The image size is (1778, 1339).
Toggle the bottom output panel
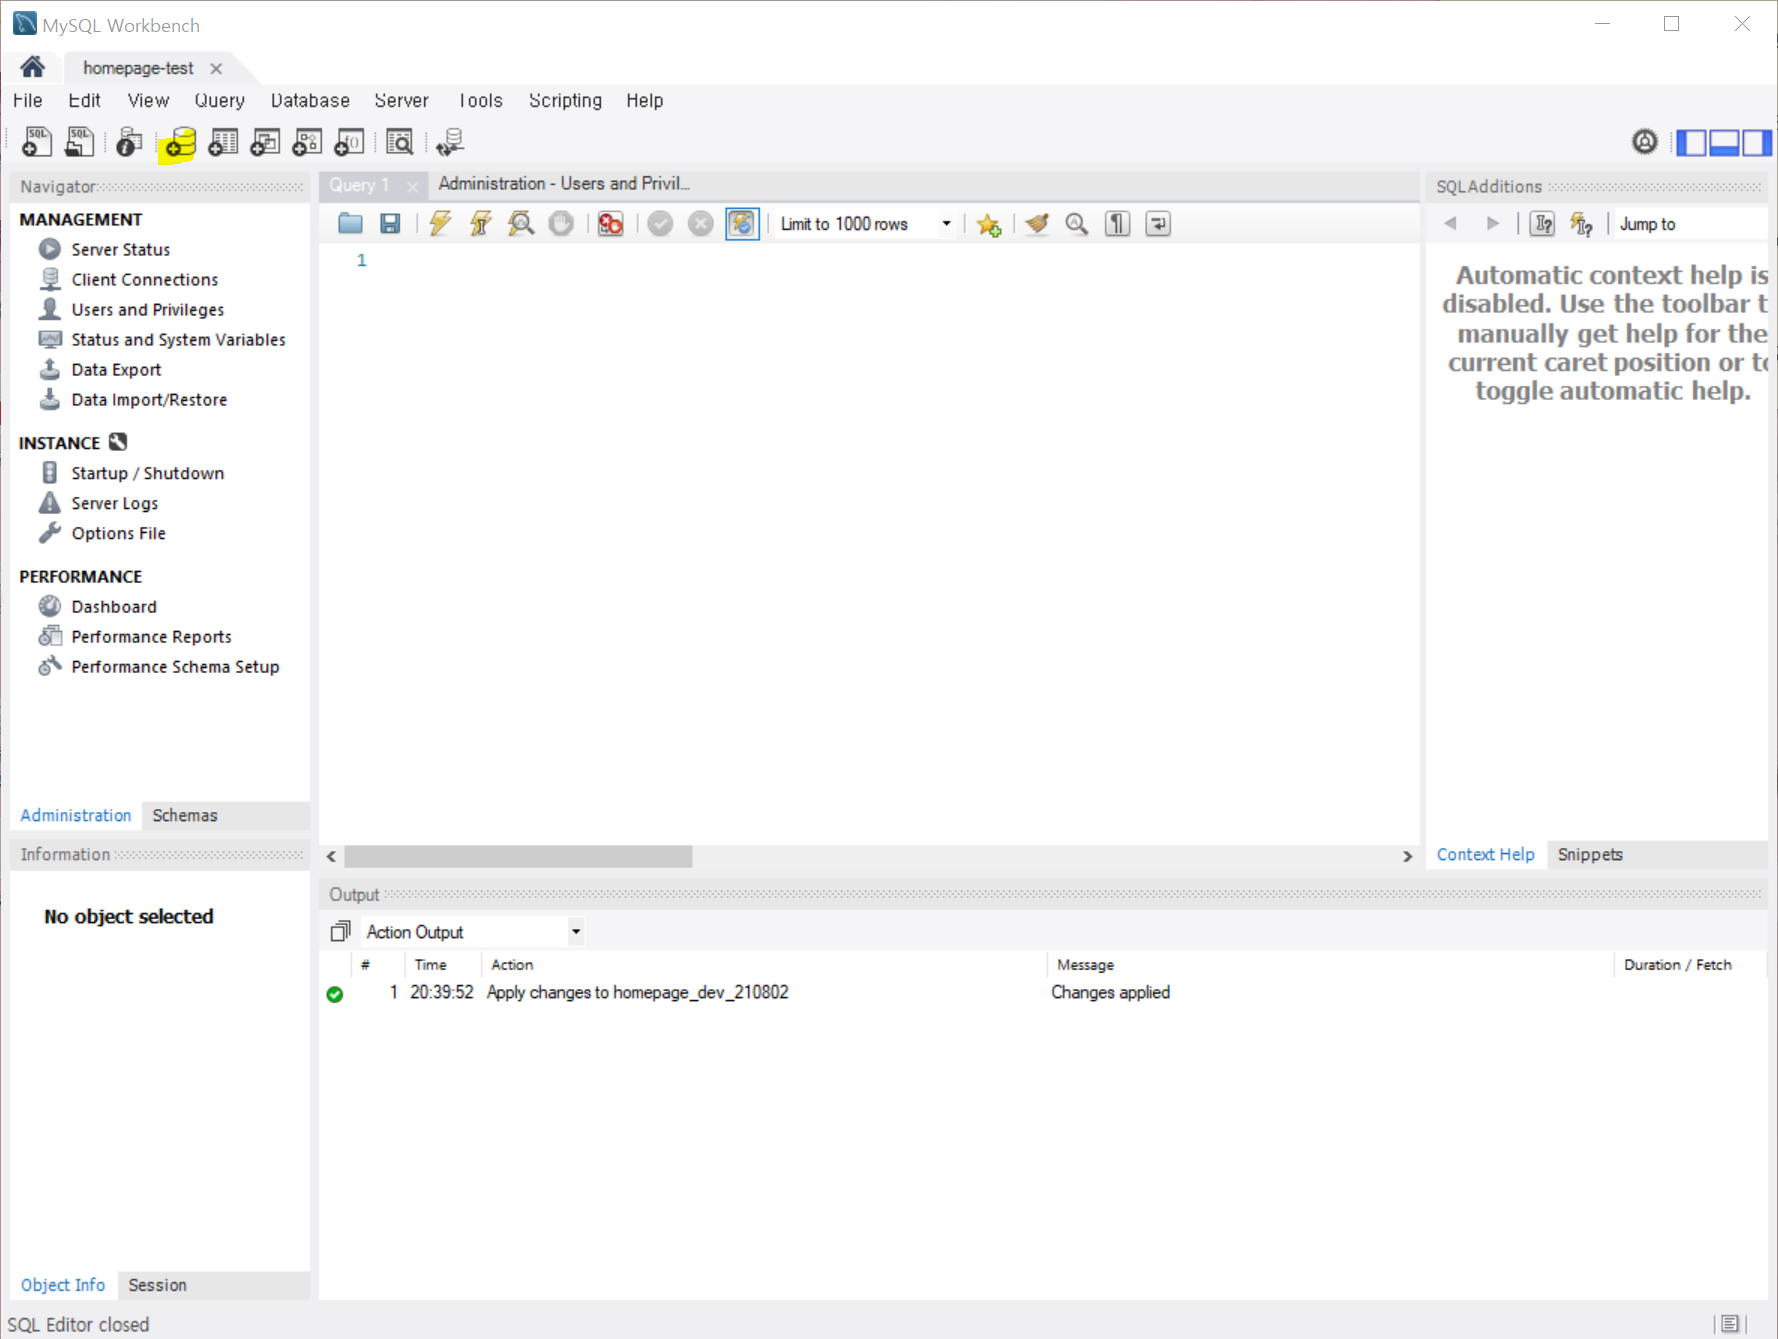click(1724, 143)
